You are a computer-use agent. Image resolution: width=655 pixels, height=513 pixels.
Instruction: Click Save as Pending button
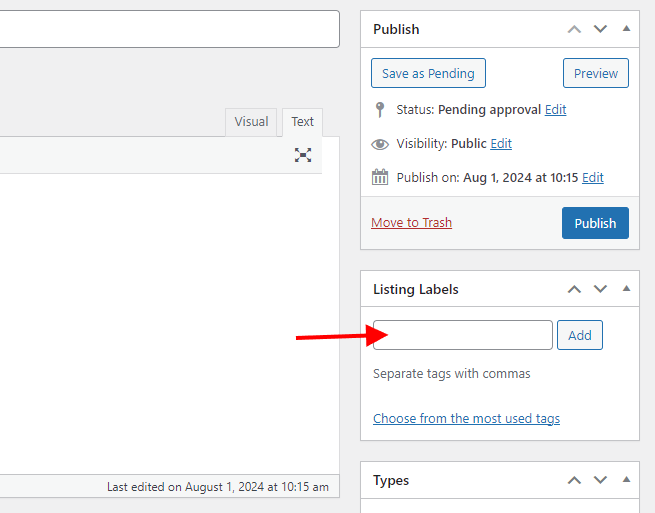pos(428,73)
